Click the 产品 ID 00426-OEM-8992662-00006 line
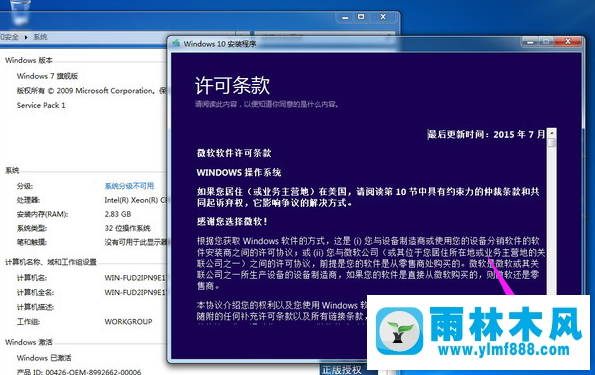 pos(79,372)
